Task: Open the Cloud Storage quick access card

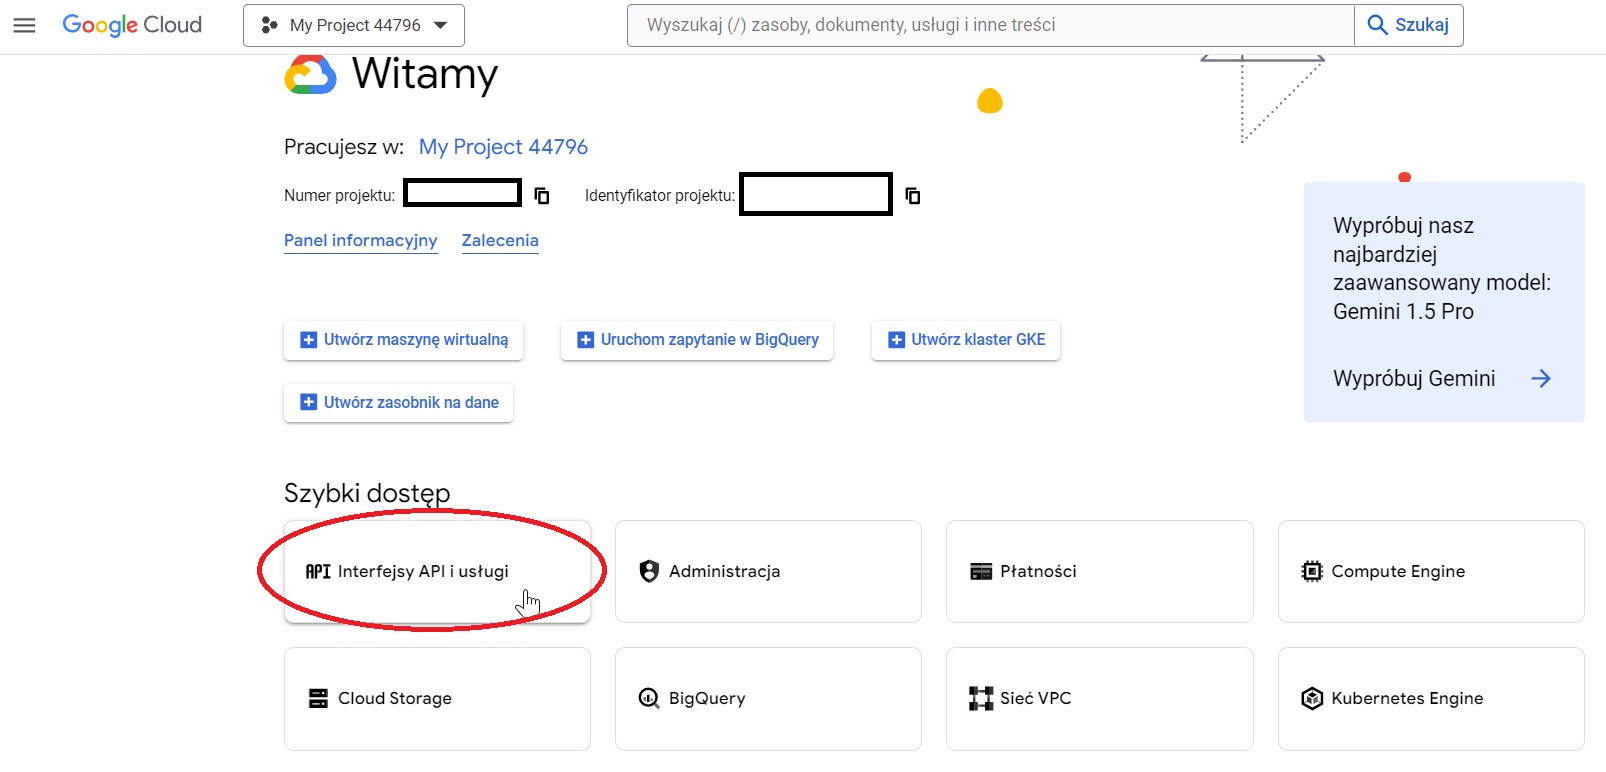Action: pyautogui.click(x=437, y=698)
